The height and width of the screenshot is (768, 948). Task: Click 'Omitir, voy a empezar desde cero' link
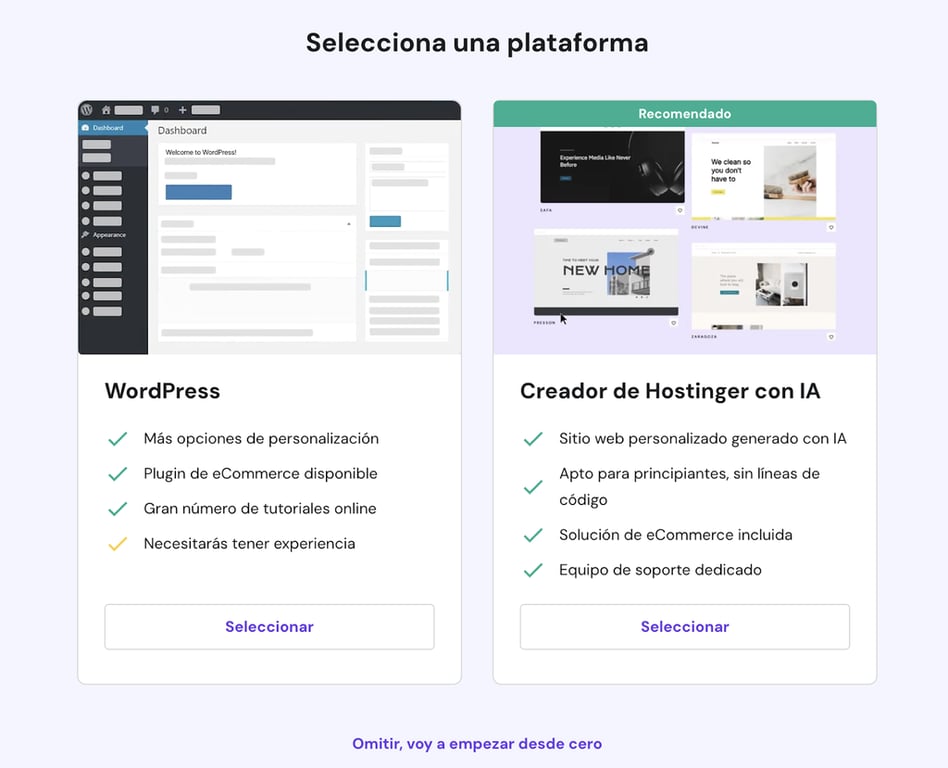[477, 743]
